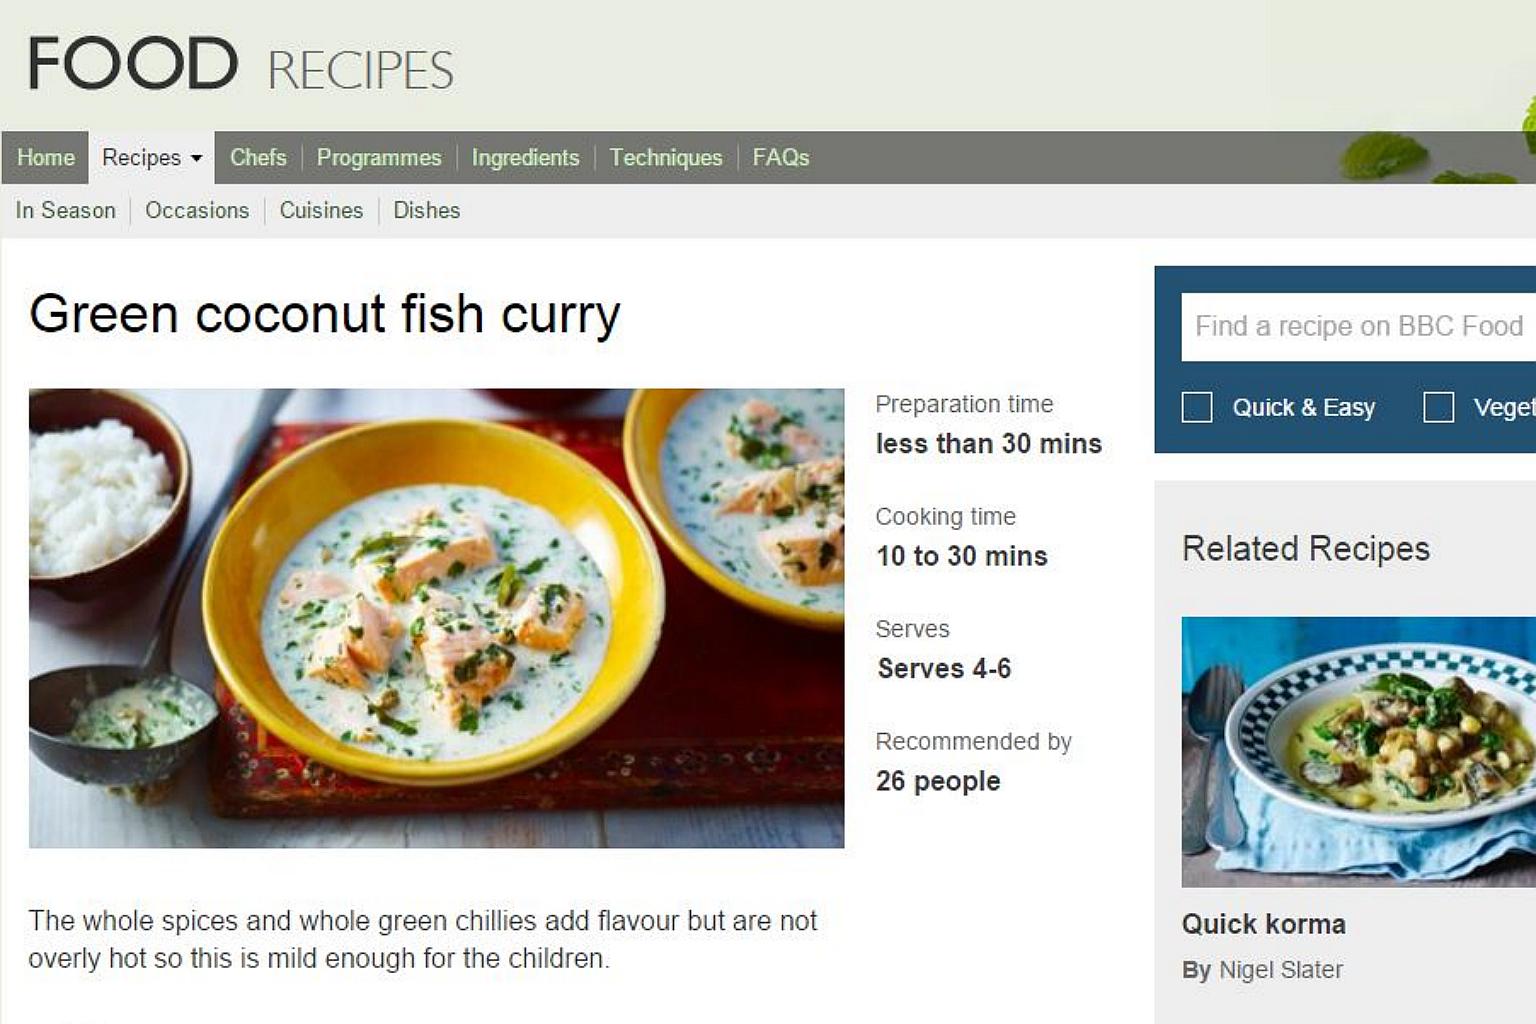Open the Quick korma recipe thumbnail
Viewport: 1536px width, 1024px height.
pos(1358,752)
